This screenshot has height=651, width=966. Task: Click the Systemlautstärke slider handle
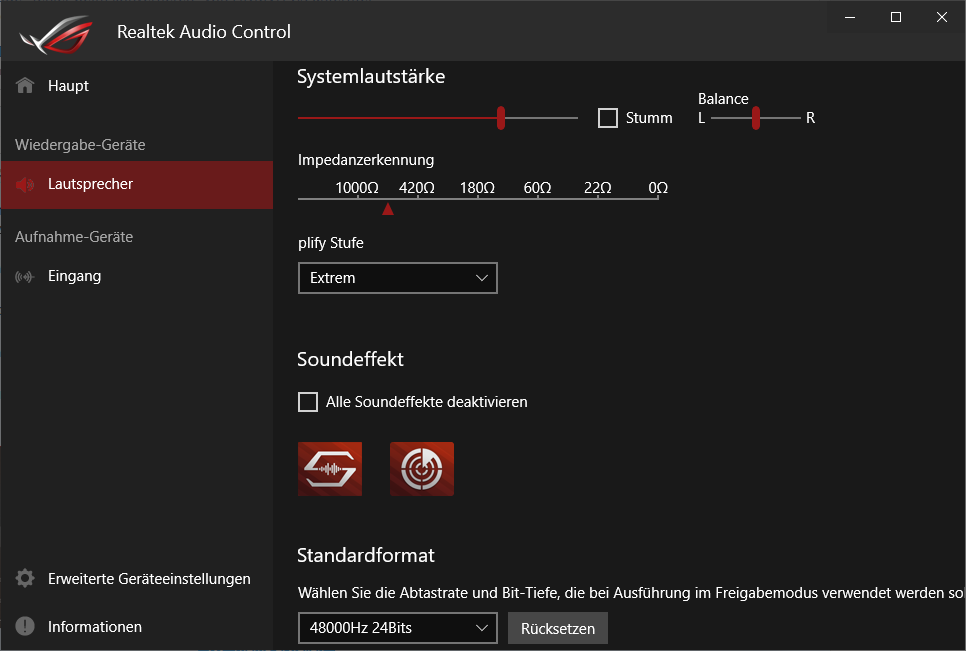(x=501, y=118)
